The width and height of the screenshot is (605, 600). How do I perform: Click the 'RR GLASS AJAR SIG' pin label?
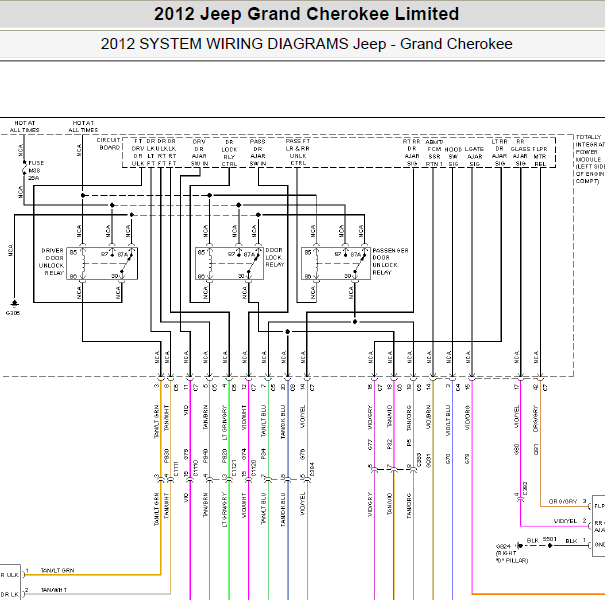[520, 153]
